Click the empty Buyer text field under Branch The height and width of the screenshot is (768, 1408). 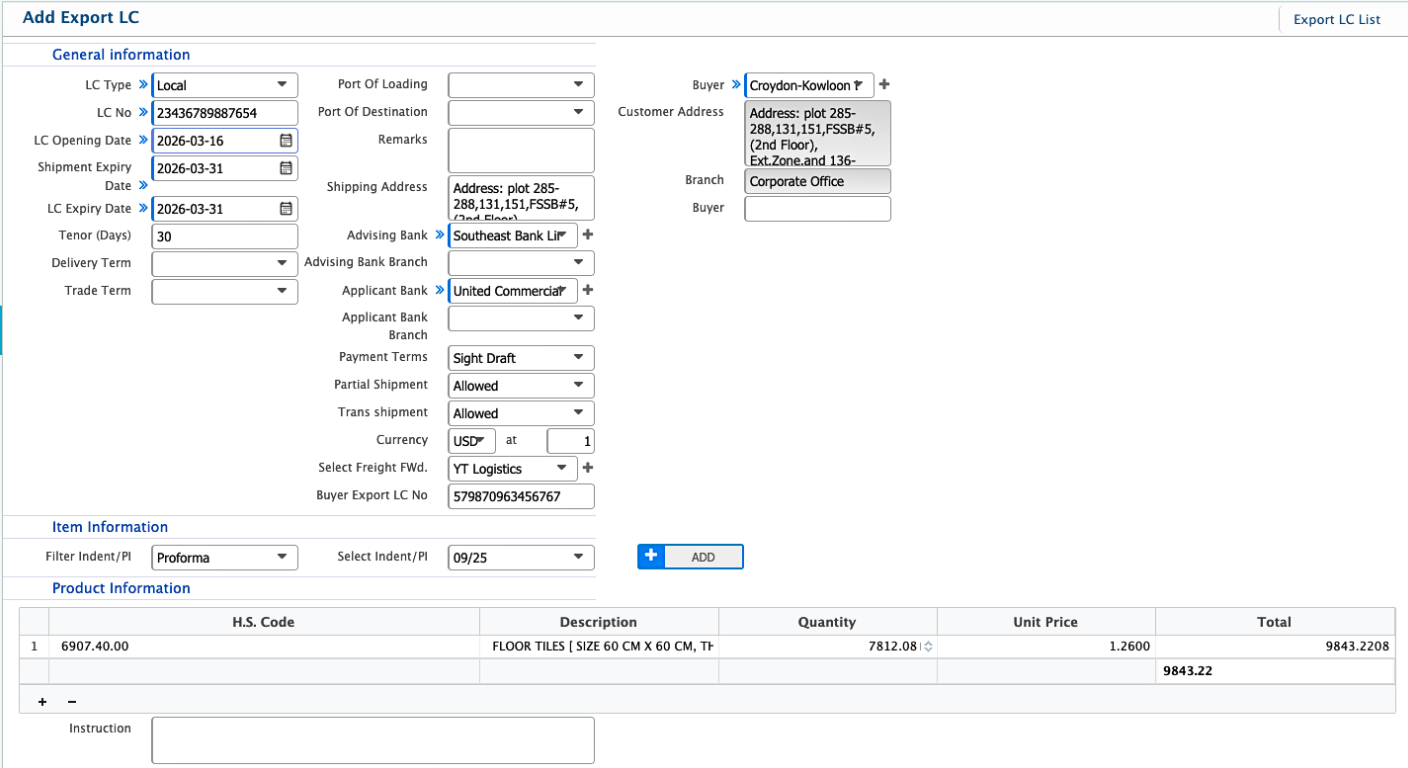(817, 208)
